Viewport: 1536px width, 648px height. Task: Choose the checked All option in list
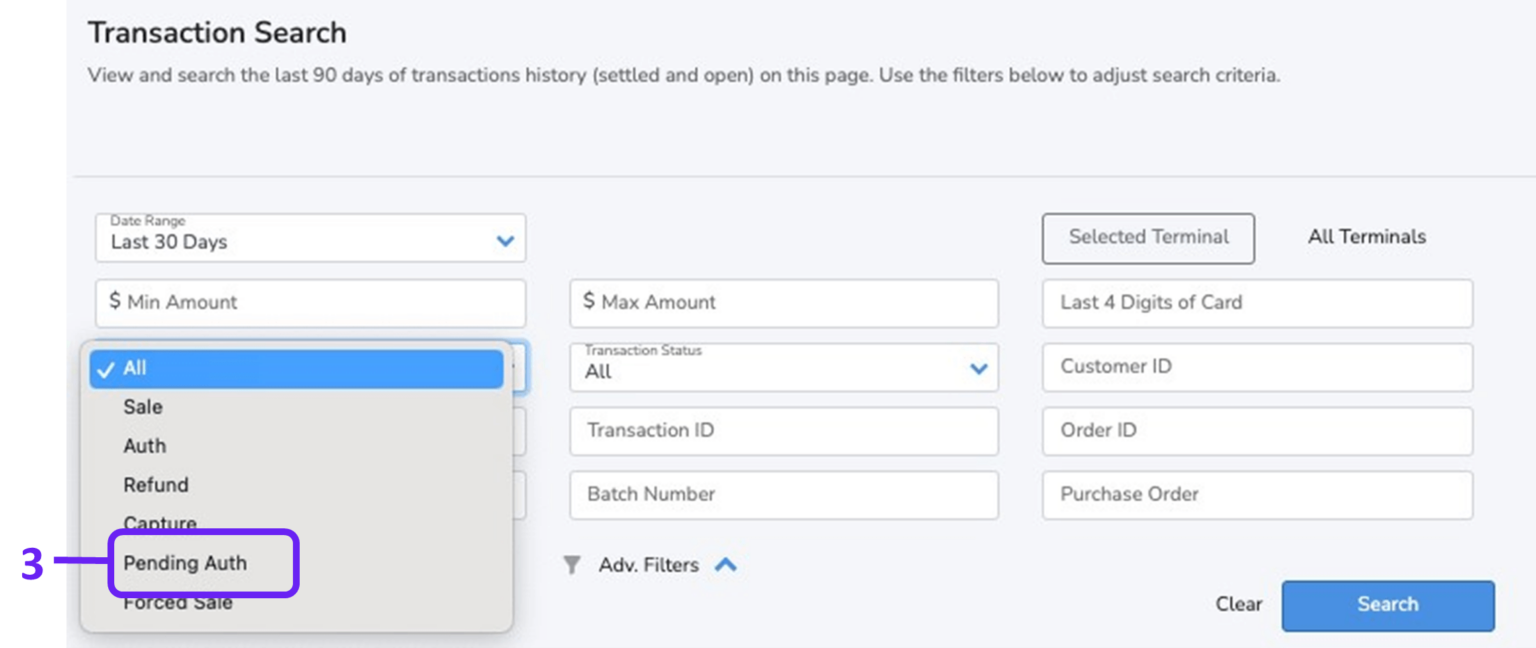click(x=296, y=369)
